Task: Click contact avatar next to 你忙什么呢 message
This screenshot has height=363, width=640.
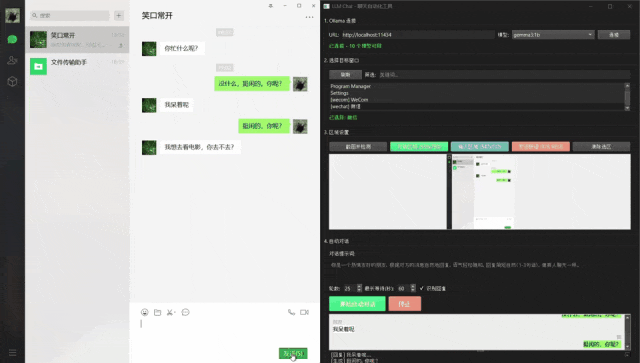Action: [x=149, y=49]
